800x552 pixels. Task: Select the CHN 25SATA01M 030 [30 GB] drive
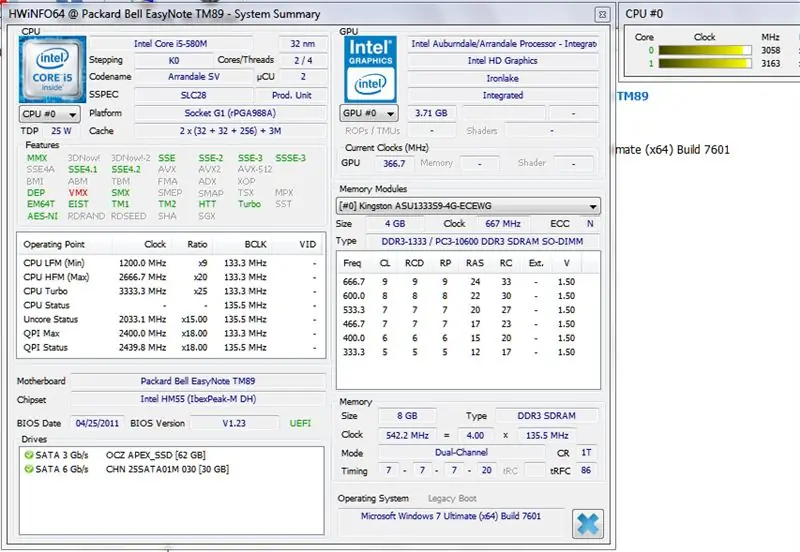pyautogui.click(x=167, y=469)
